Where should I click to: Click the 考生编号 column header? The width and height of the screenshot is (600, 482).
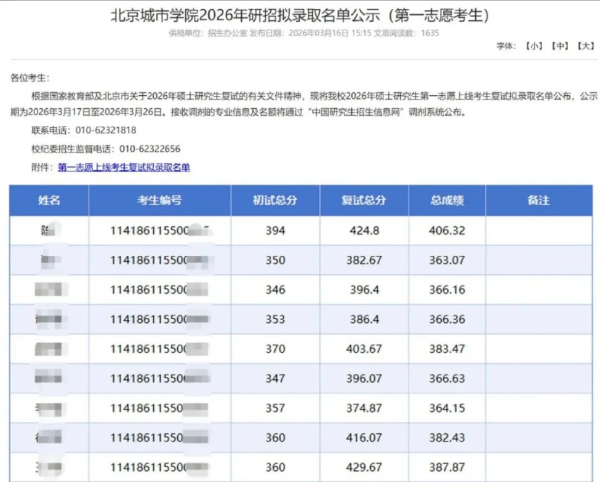click(x=159, y=201)
